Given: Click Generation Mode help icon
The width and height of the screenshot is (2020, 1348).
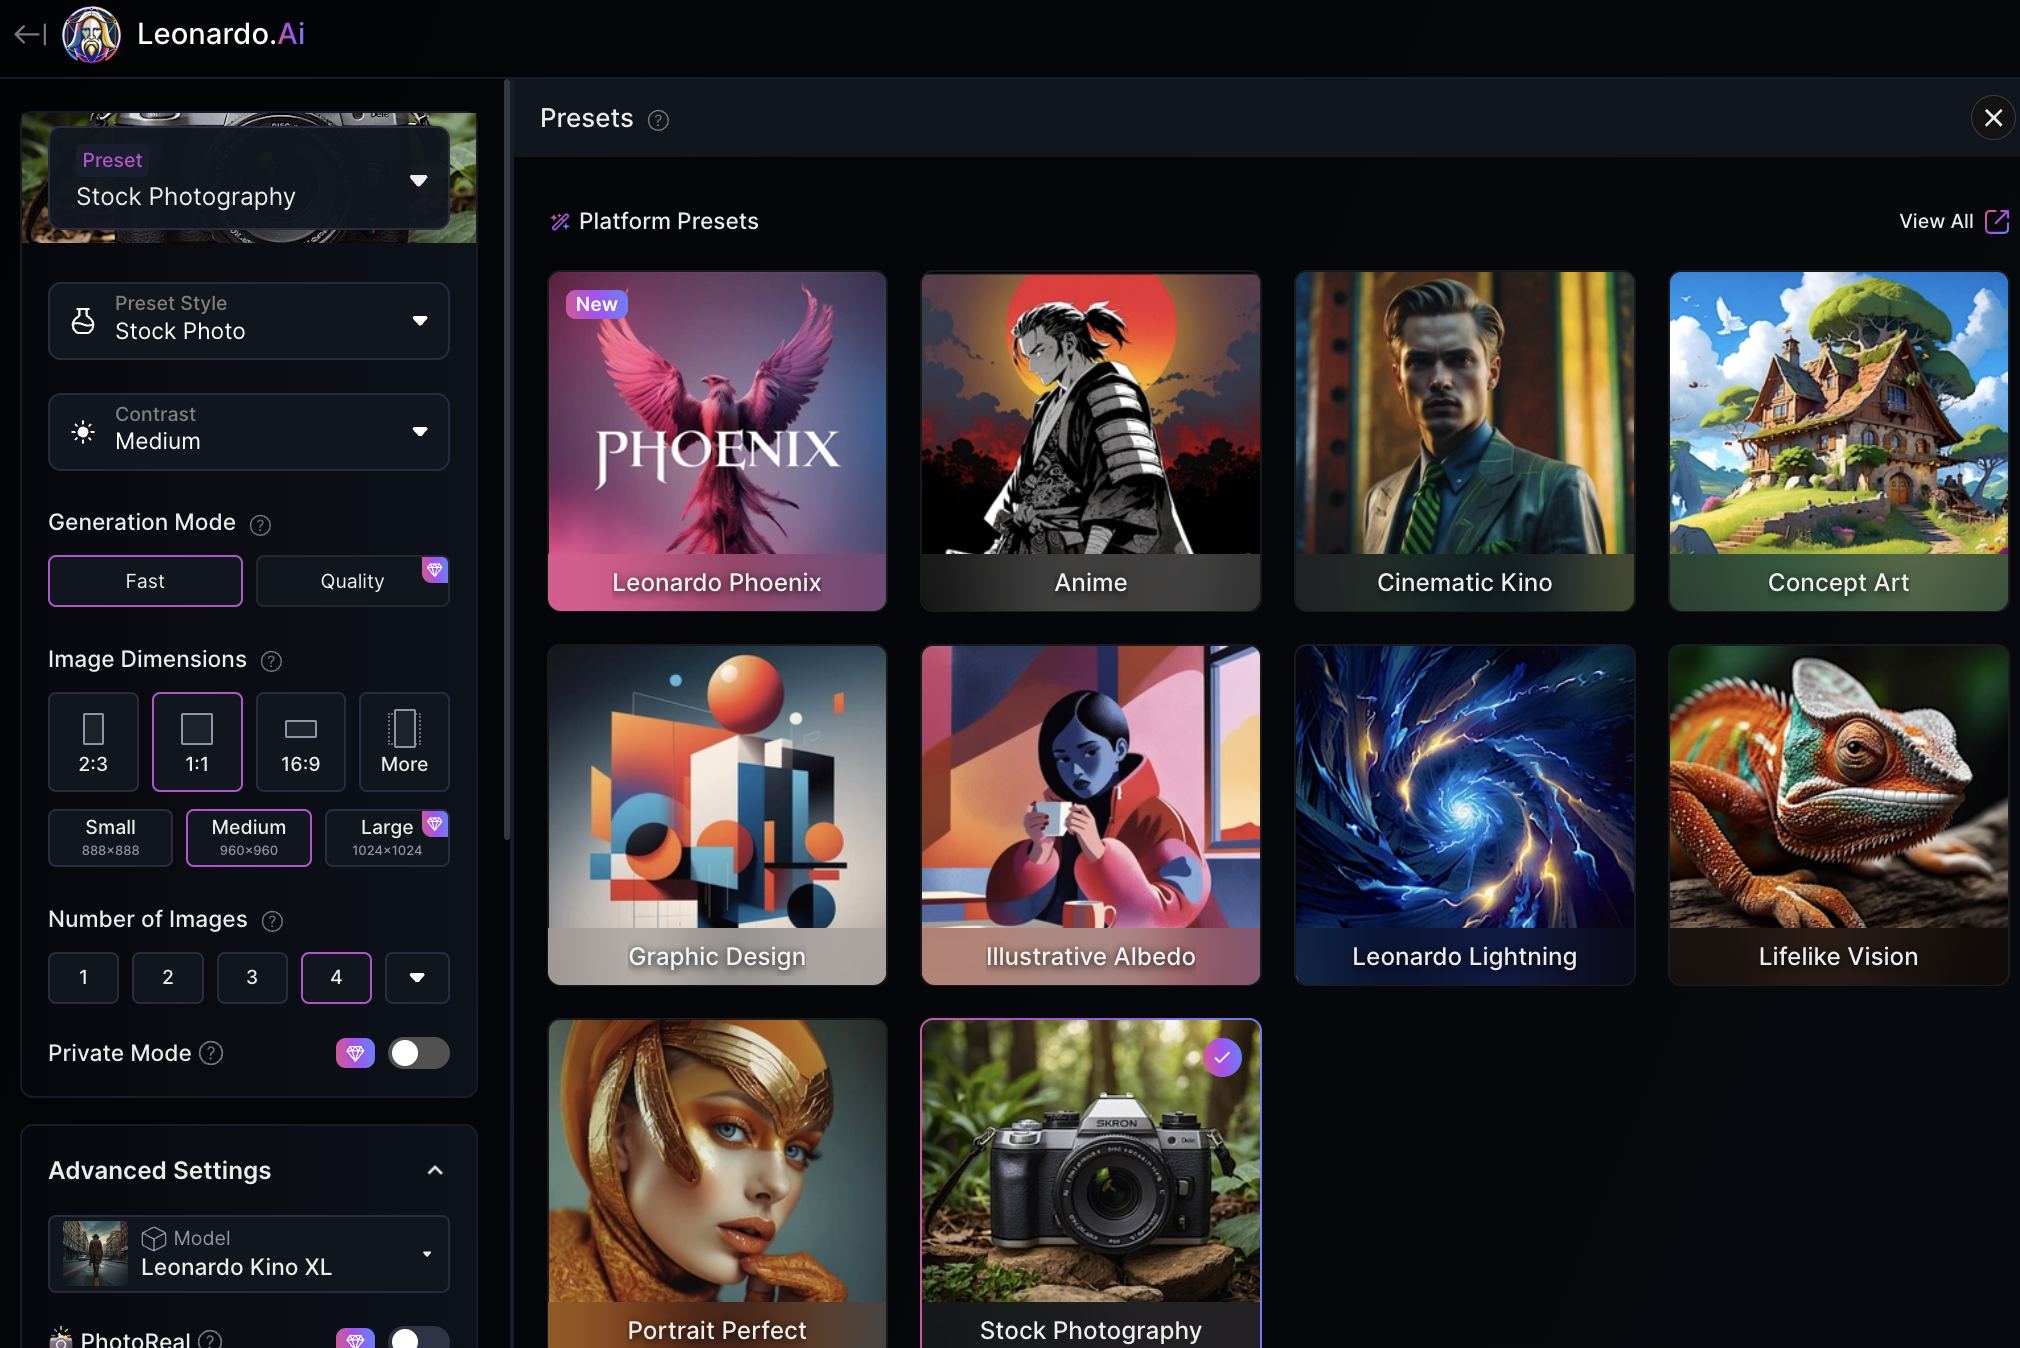Looking at the screenshot, I should pyautogui.click(x=260, y=525).
